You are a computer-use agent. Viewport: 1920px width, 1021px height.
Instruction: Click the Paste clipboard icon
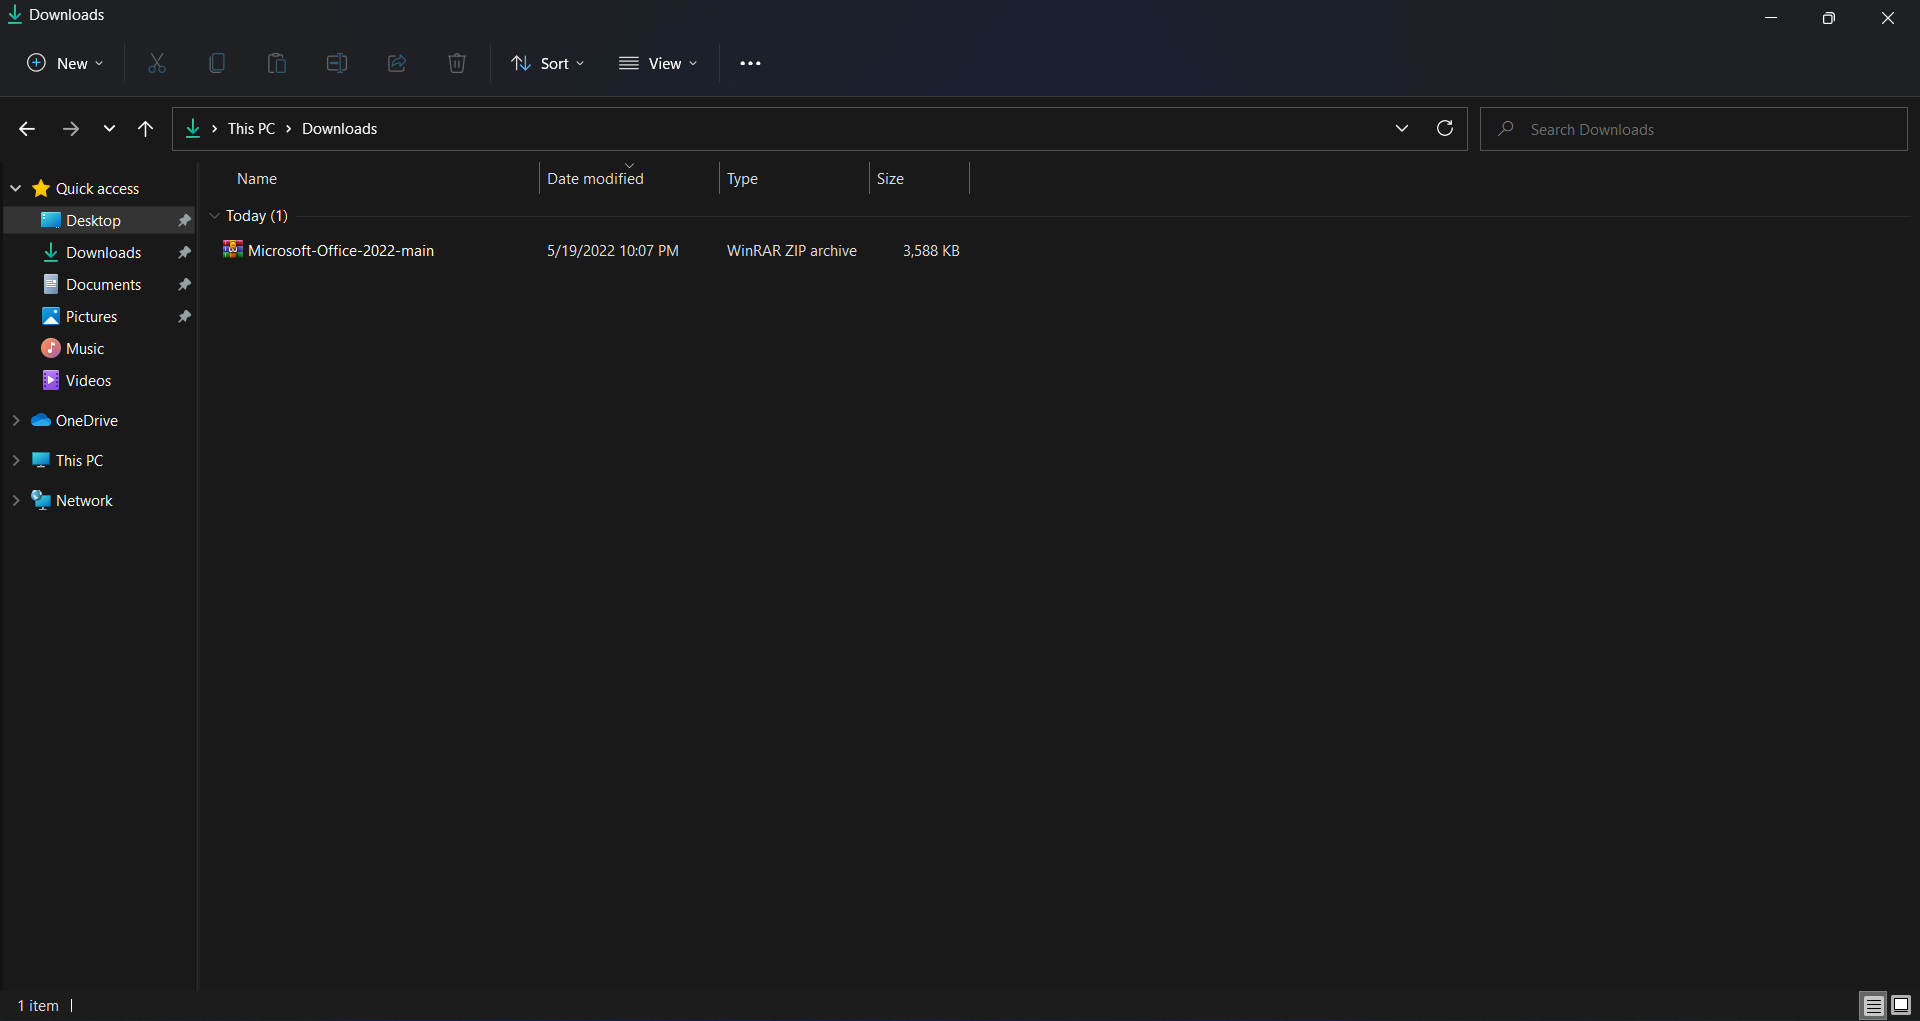[277, 63]
